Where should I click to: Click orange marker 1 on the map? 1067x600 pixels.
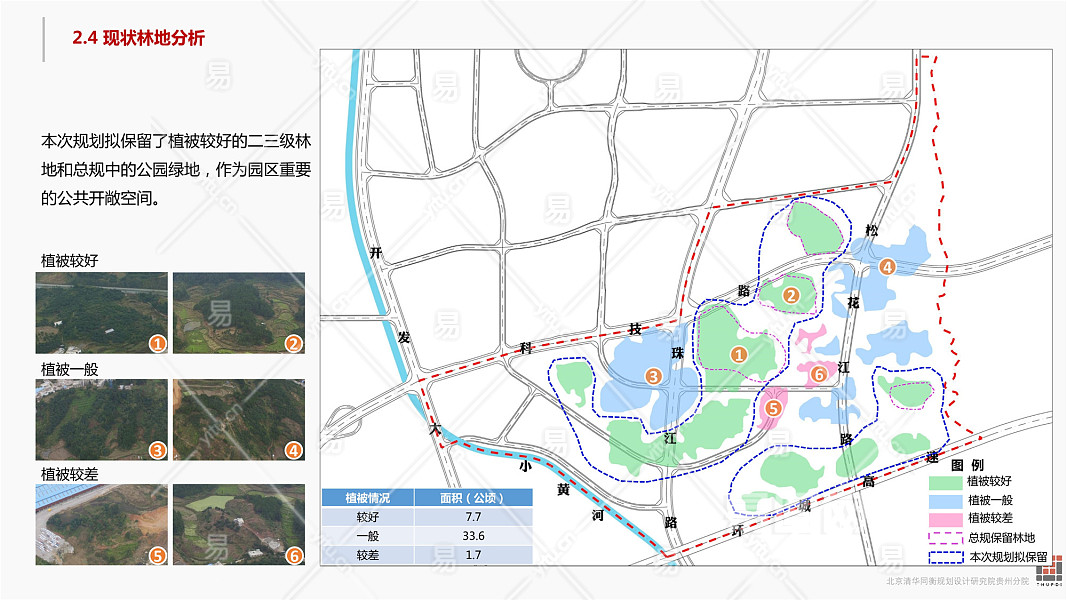[x=739, y=354]
